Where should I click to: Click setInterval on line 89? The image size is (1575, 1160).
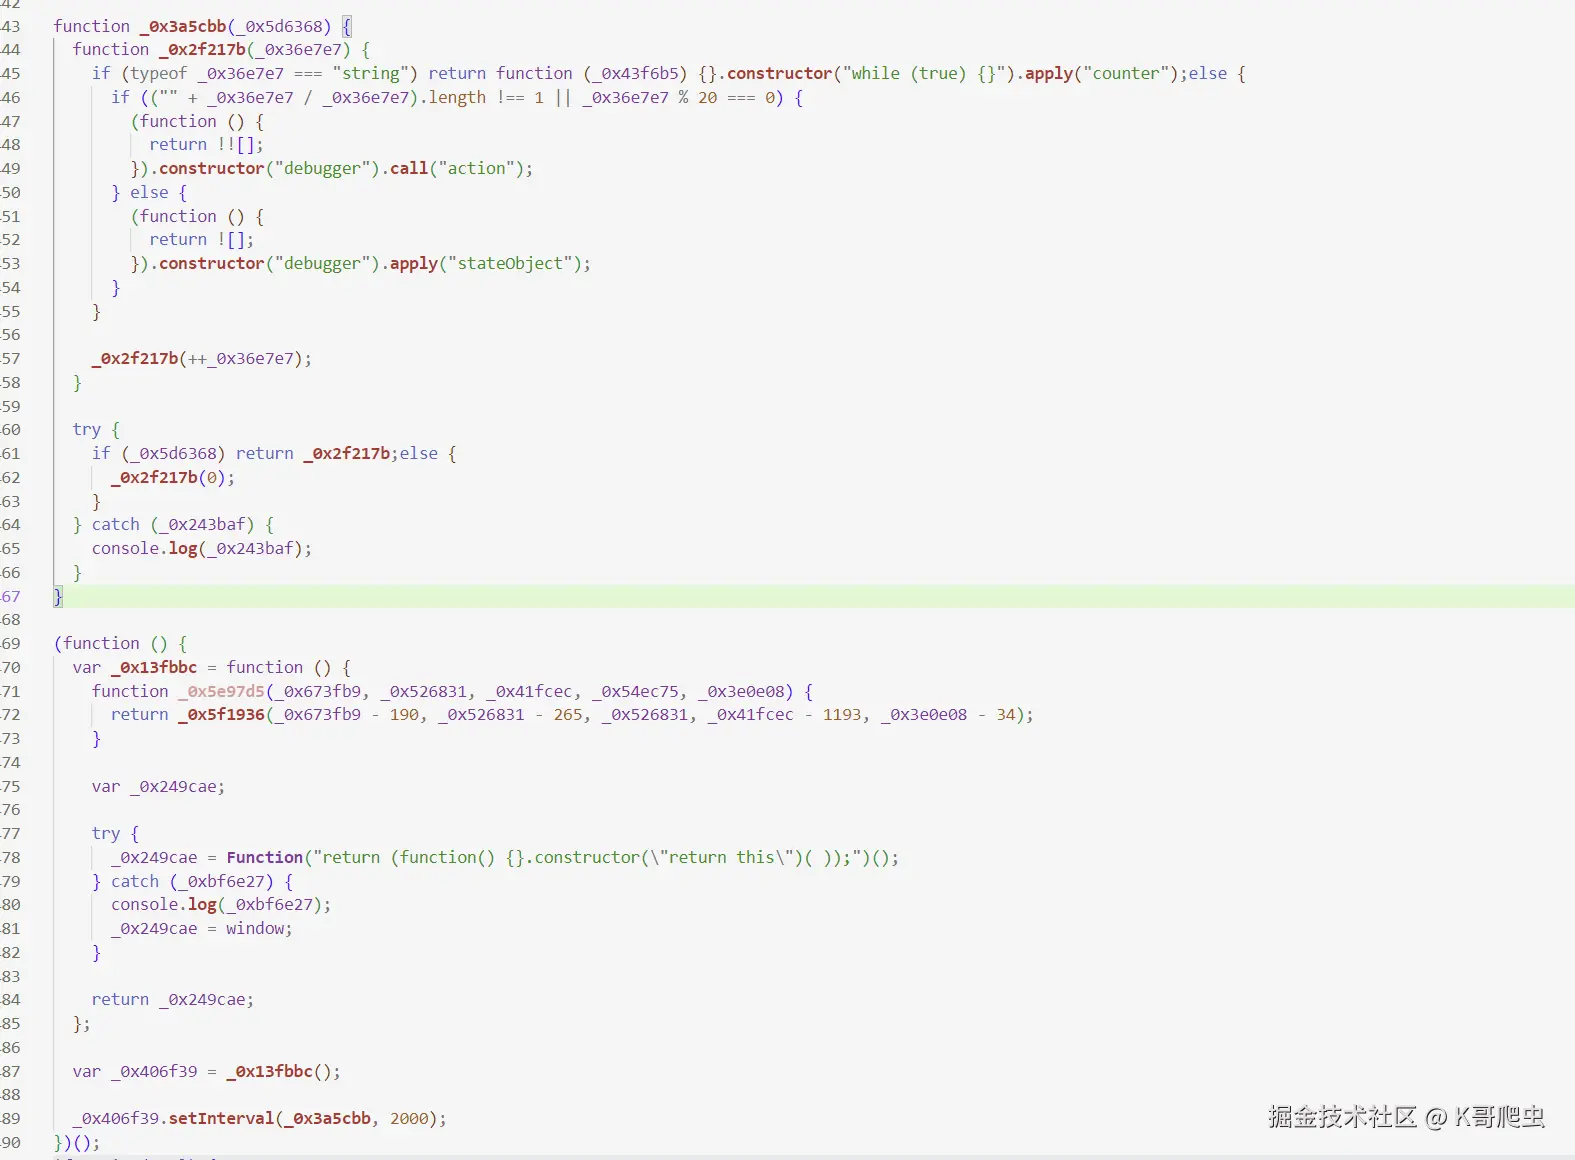click(221, 1118)
